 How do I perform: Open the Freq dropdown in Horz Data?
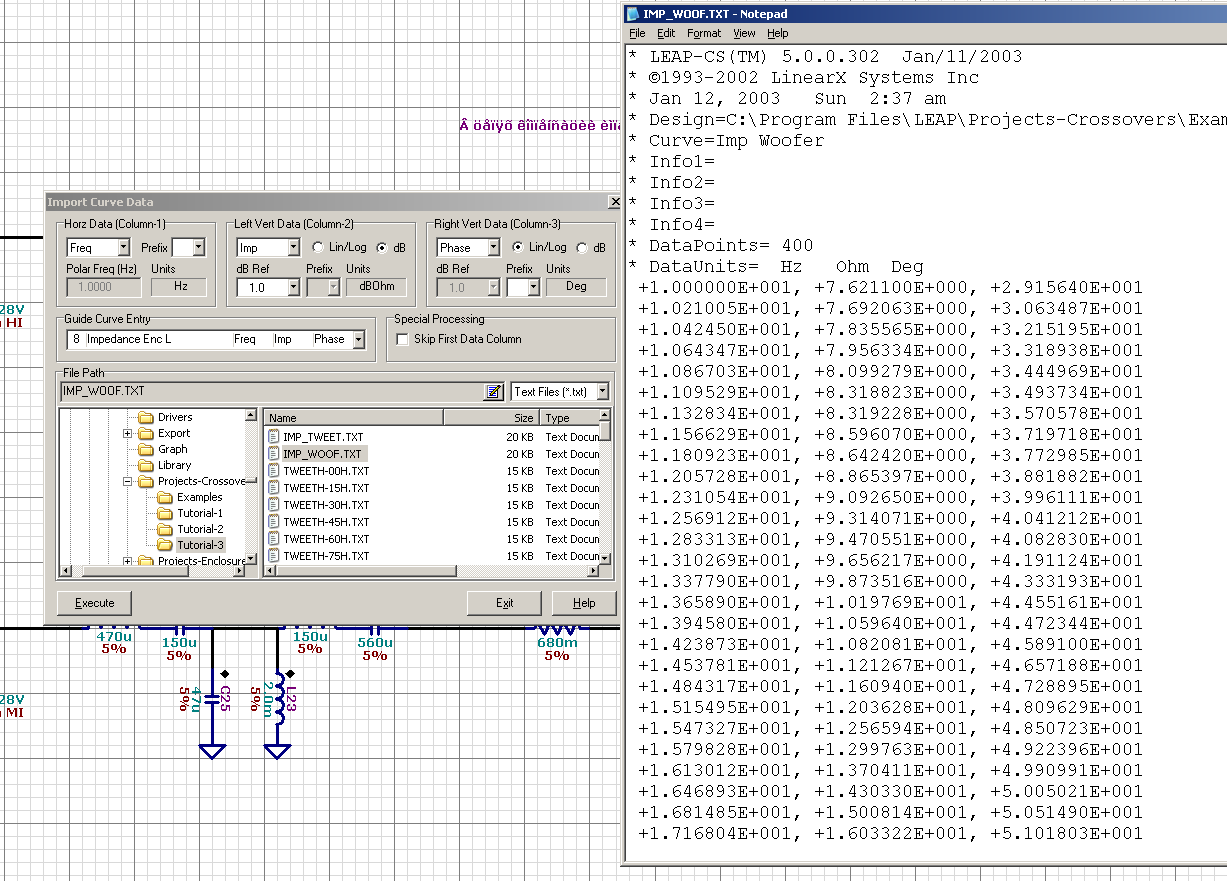tap(123, 247)
